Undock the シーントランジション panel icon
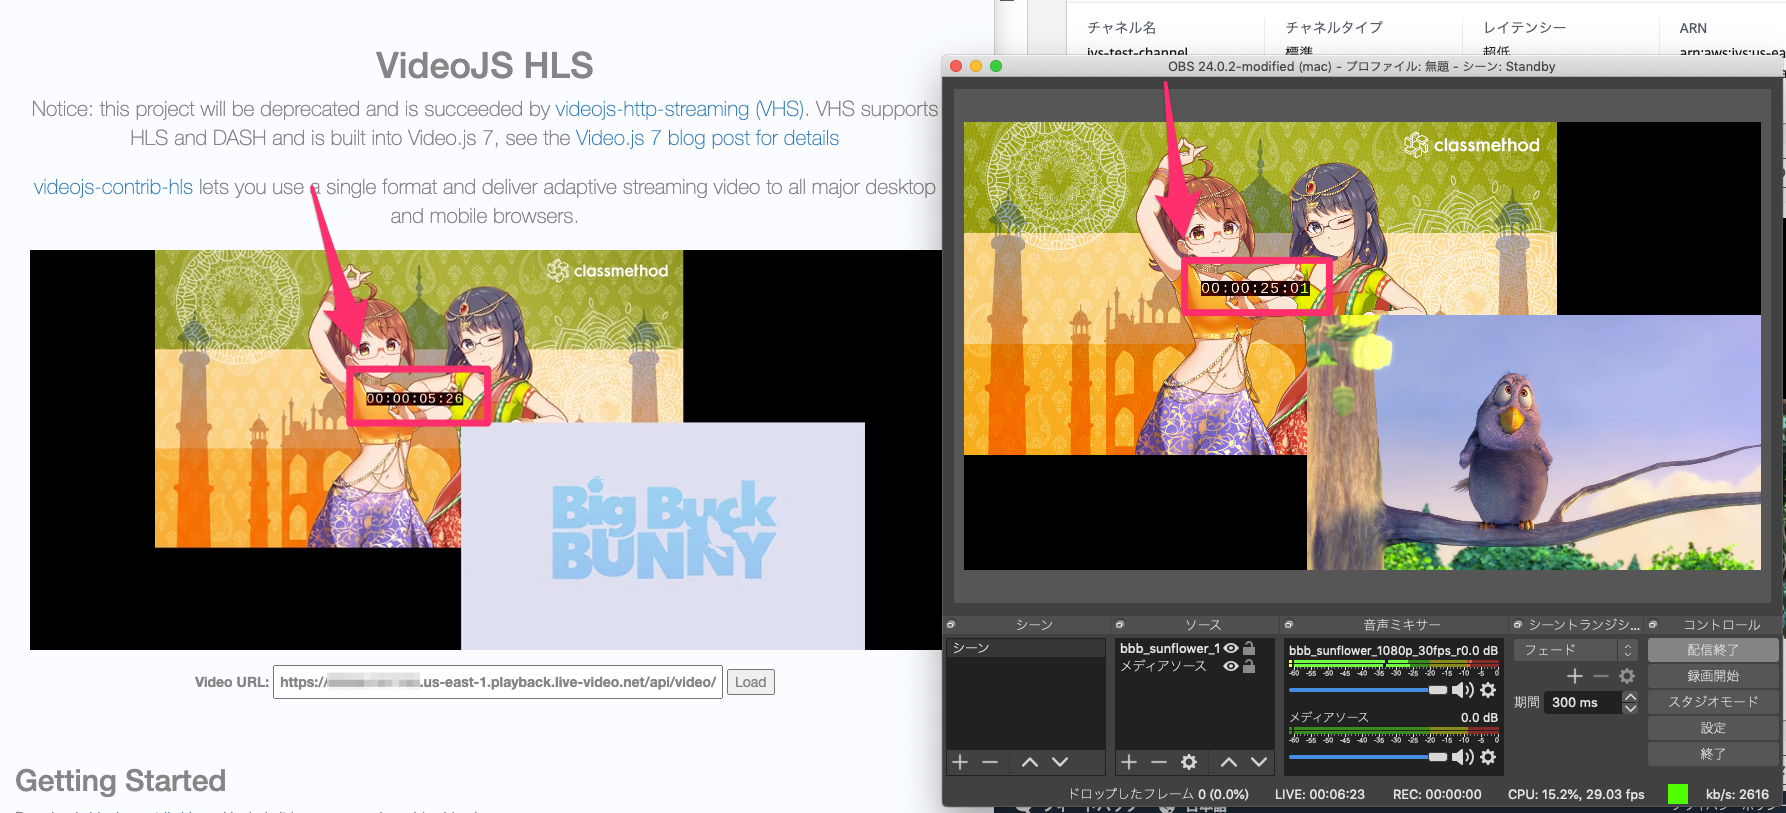The width and height of the screenshot is (1786, 813). tap(1518, 625)
